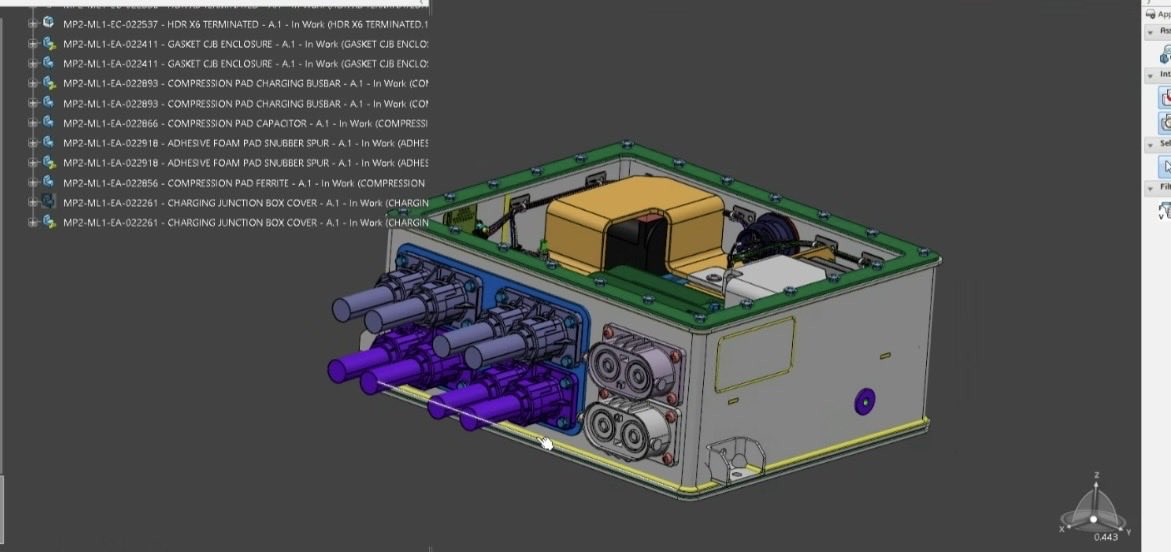Viewport: 1171px width, 552px height.
Task: Select the lower gray dual-socket connector
Action: click(633, 429)
